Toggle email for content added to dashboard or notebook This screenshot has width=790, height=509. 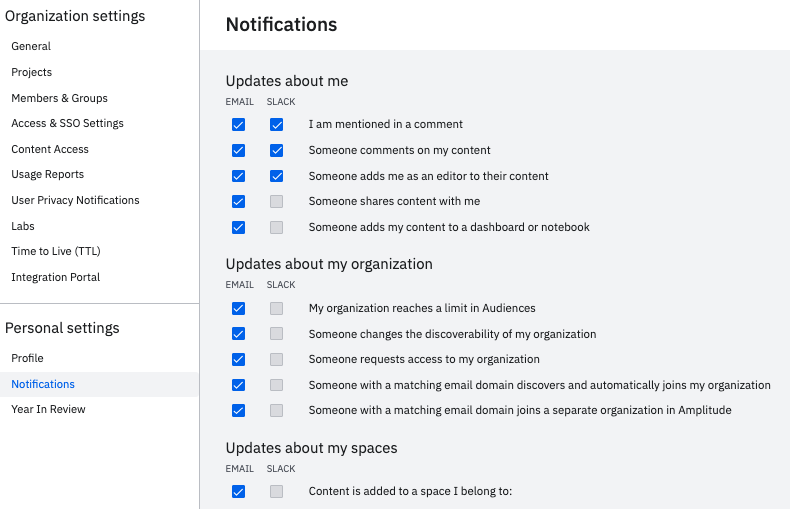(238, 227)
